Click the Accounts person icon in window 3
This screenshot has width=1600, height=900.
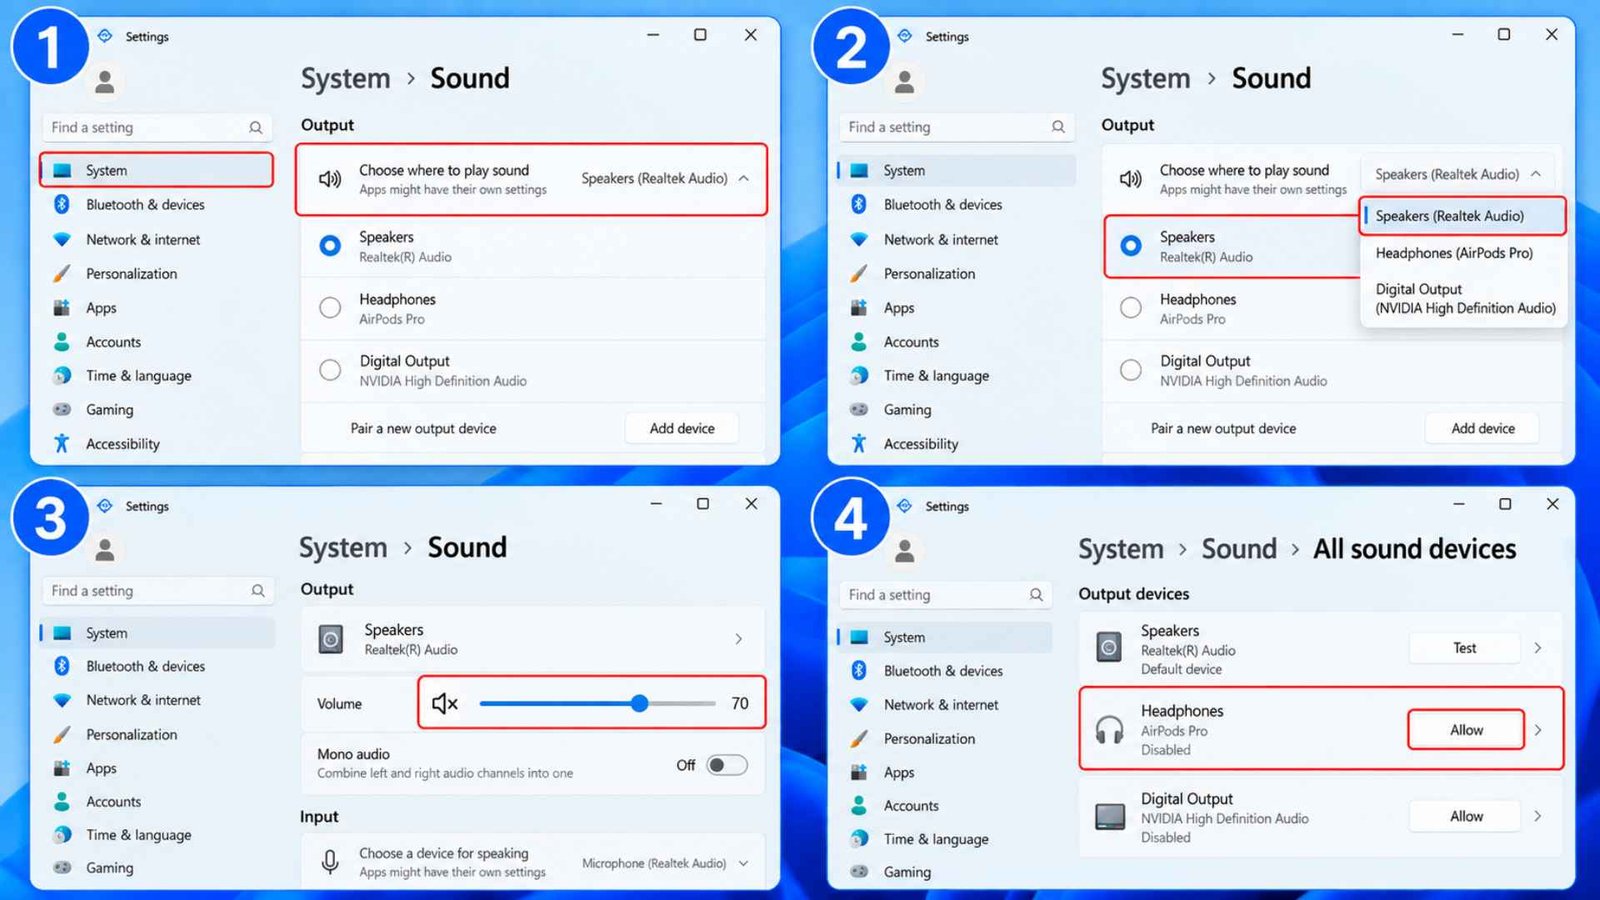(61, 802)
